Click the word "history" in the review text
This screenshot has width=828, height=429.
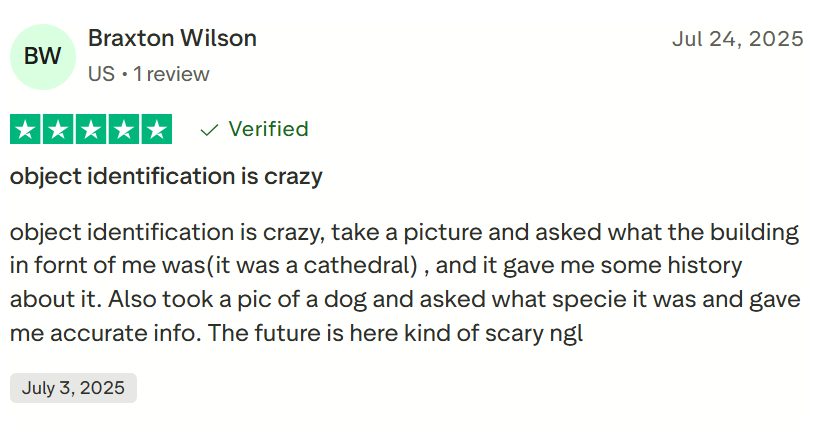coord(705,266)
